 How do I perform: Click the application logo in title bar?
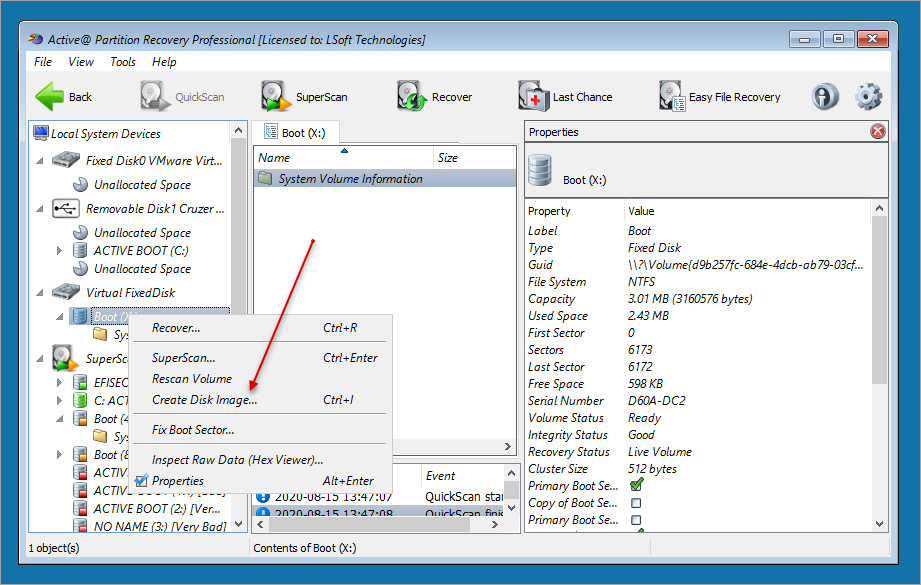pyautogui.click(x=36, y=39)
